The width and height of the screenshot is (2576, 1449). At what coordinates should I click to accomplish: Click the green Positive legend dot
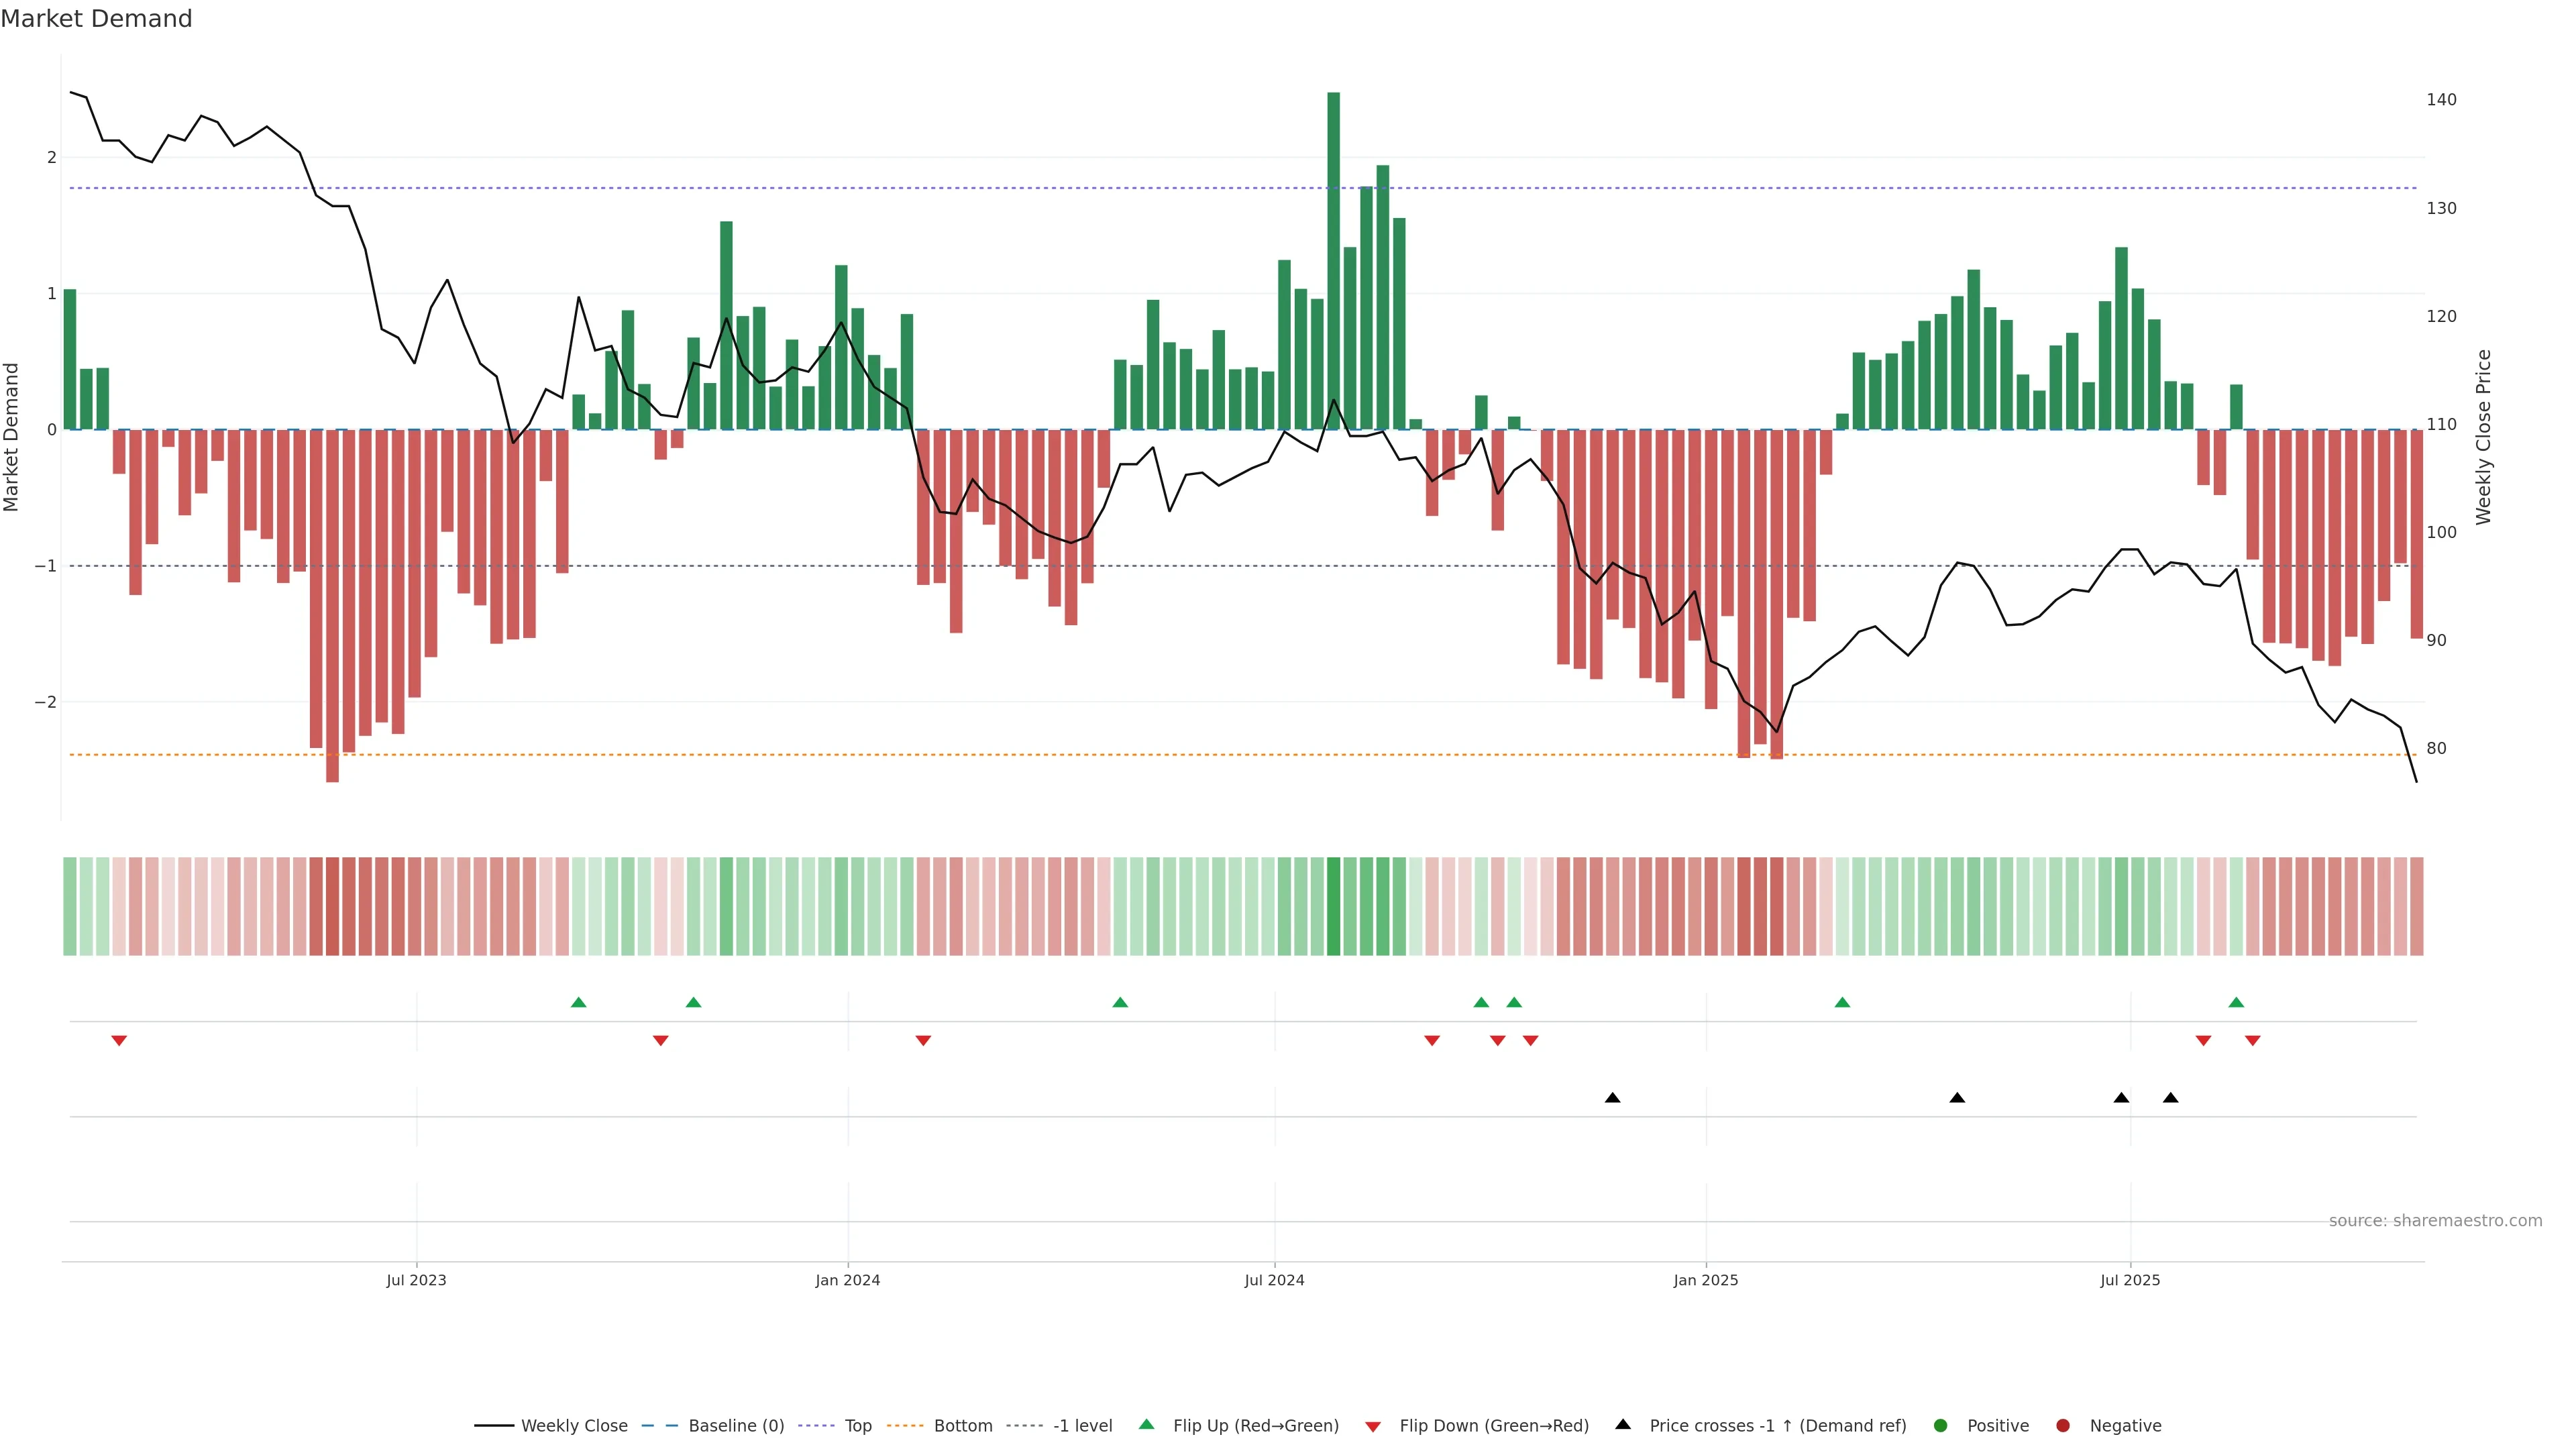[x=1941, y=1425]
